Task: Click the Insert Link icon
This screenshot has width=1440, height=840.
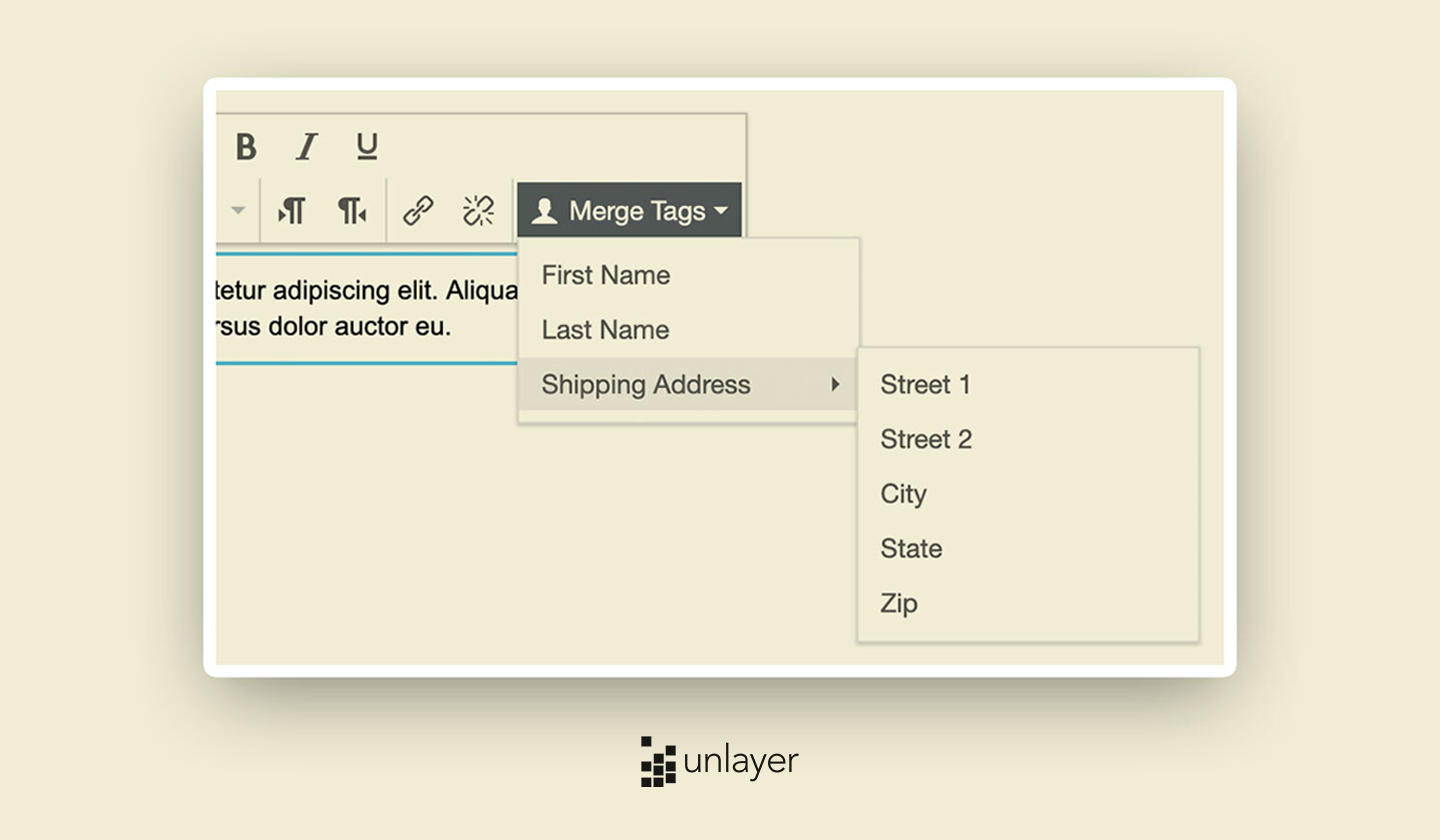Action: click(417, 210)
